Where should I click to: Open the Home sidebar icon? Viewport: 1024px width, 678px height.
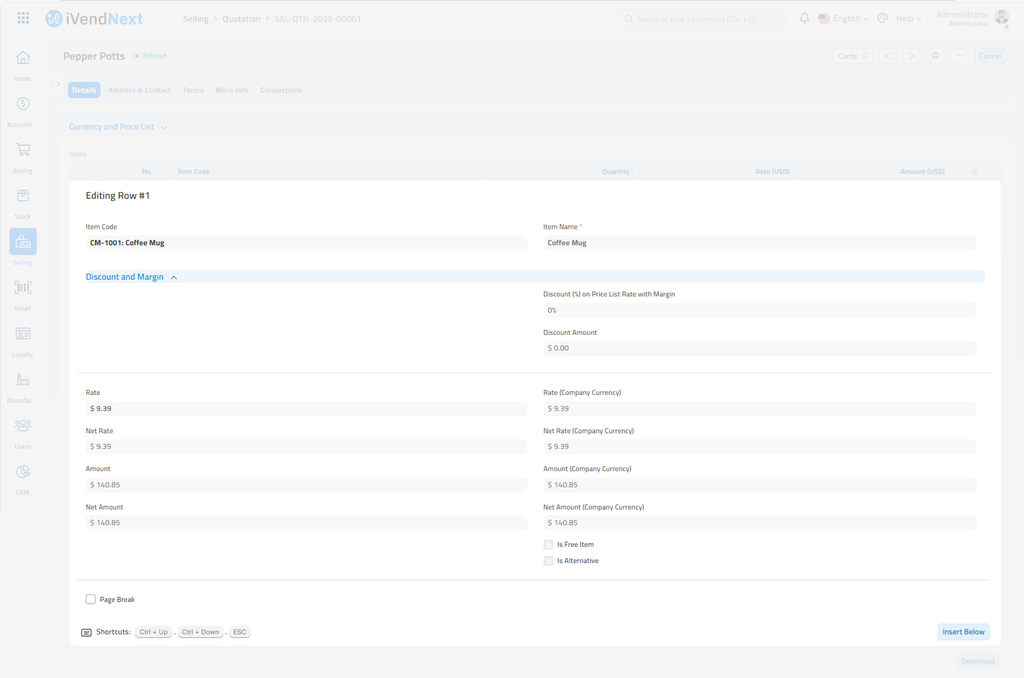[22, 59]
